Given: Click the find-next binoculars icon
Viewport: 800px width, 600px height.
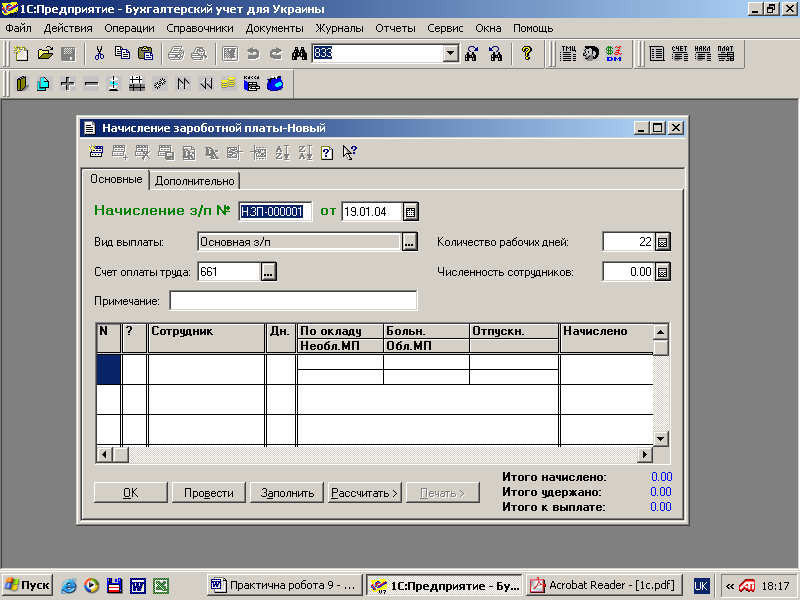Looking at the screenshot, I should coord(471,53).
